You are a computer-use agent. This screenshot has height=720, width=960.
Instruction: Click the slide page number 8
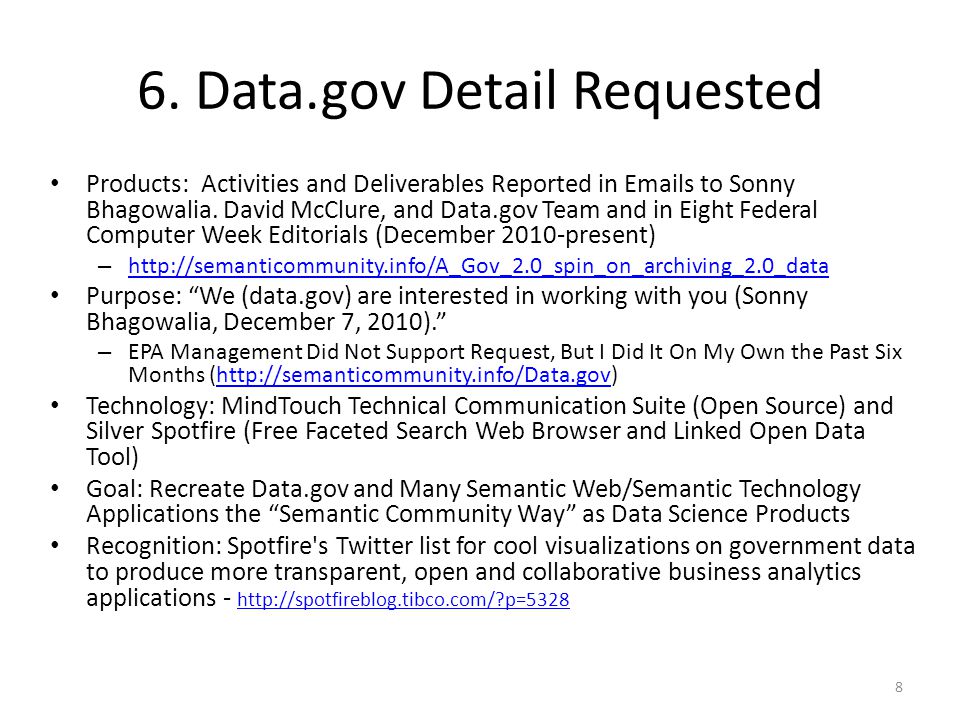pos(899,687)
